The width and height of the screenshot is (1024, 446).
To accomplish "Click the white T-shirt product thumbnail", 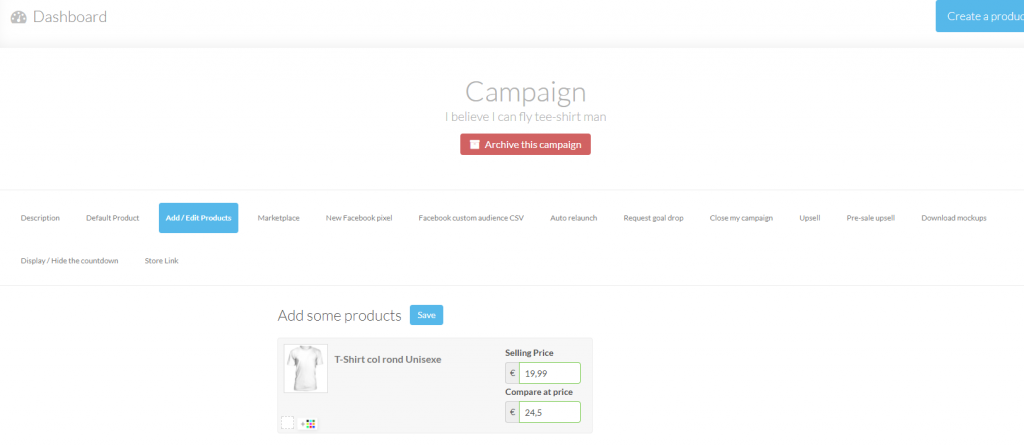I will [x=306, y=368].
